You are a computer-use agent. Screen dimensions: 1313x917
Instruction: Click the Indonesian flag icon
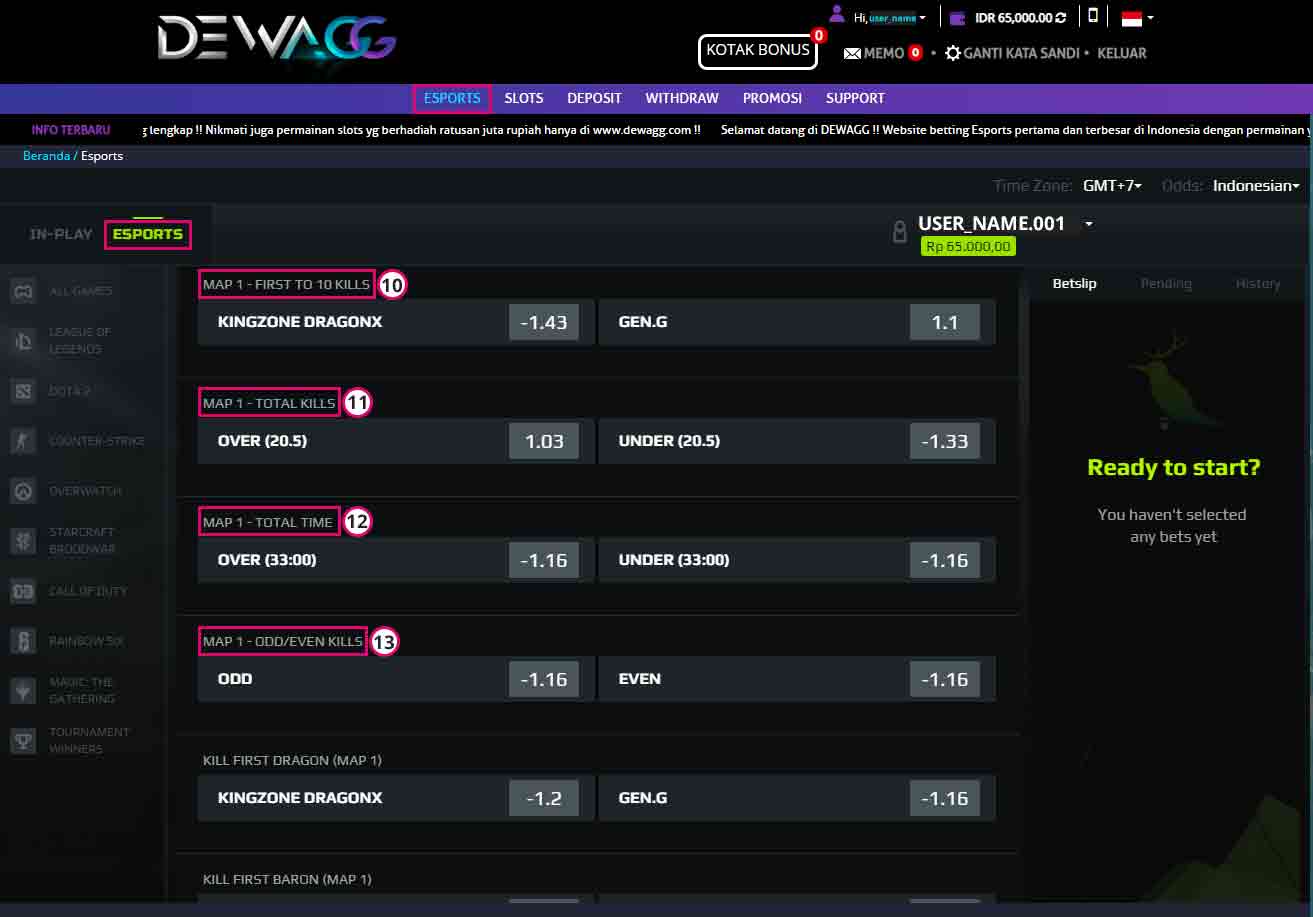(1132, 17)
